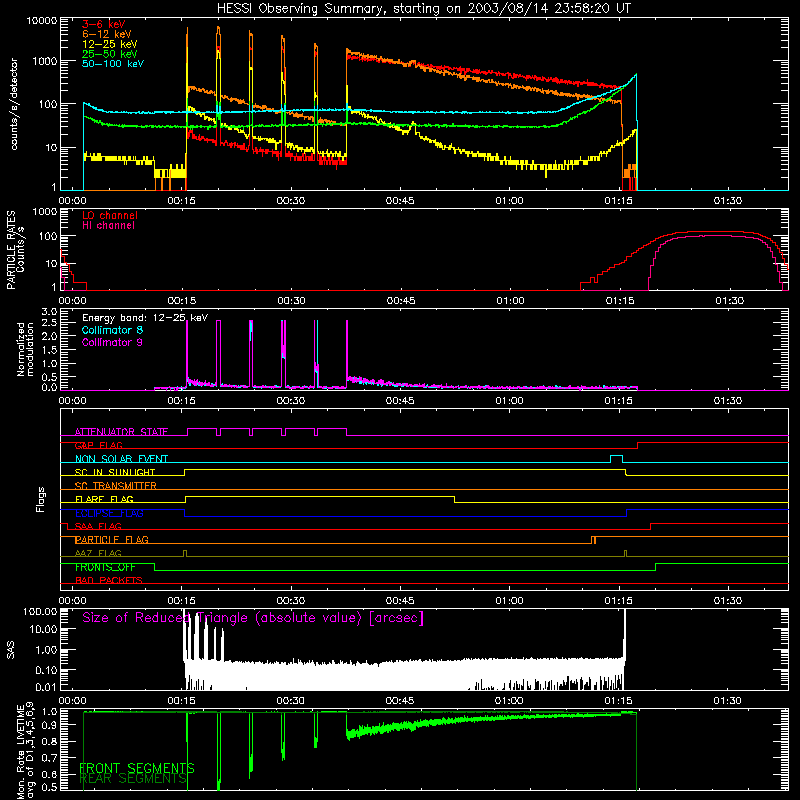The height and width of the screenshot is (800, 800).
Task: Click the 'LO channel' legend entry
Action: (x=110, y=215)
